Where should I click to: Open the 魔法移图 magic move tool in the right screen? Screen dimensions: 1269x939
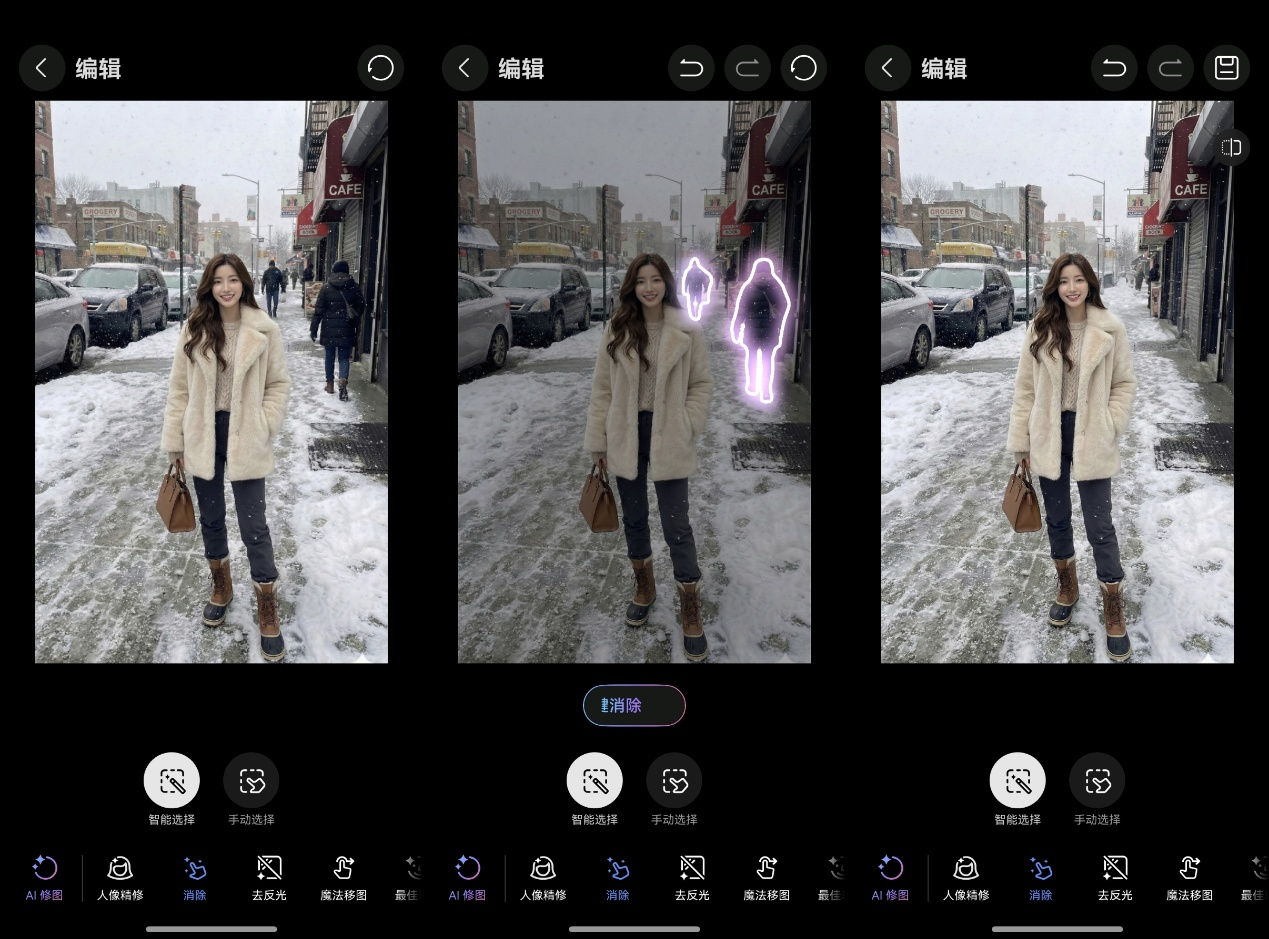pyautogui.click(x=1189, y=877)
